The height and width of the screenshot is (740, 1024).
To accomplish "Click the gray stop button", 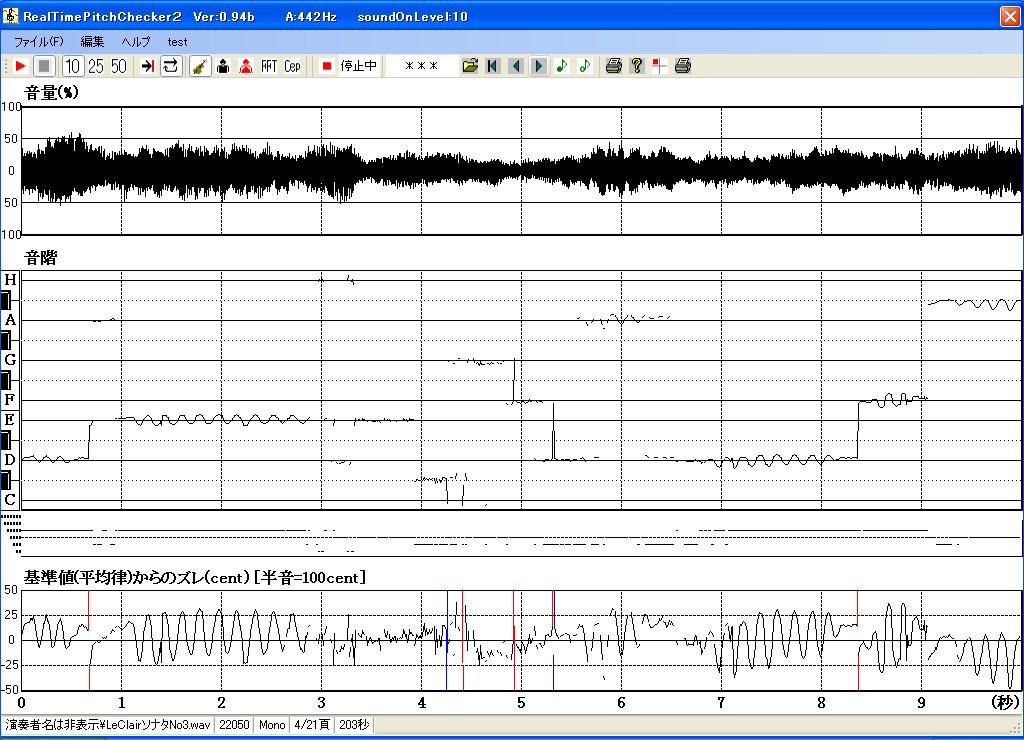I will [x=44, y=66].
